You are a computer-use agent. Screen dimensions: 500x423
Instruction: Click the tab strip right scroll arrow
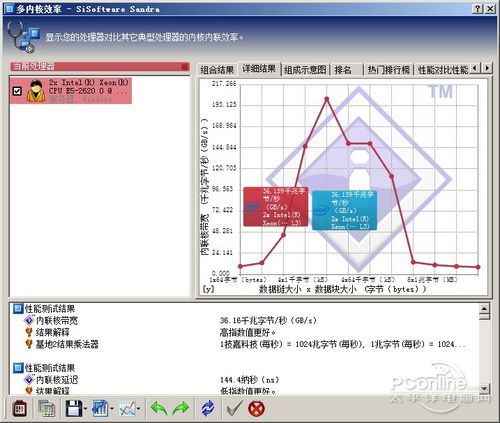point(487,68)
